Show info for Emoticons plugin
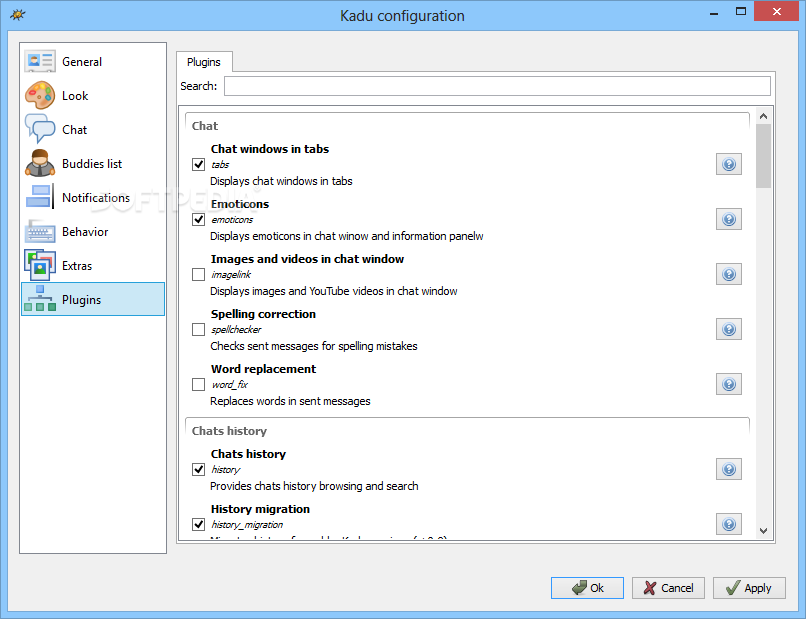Image resolution: width=806 pixels, height=619 pixels. (x=728, y=220)
